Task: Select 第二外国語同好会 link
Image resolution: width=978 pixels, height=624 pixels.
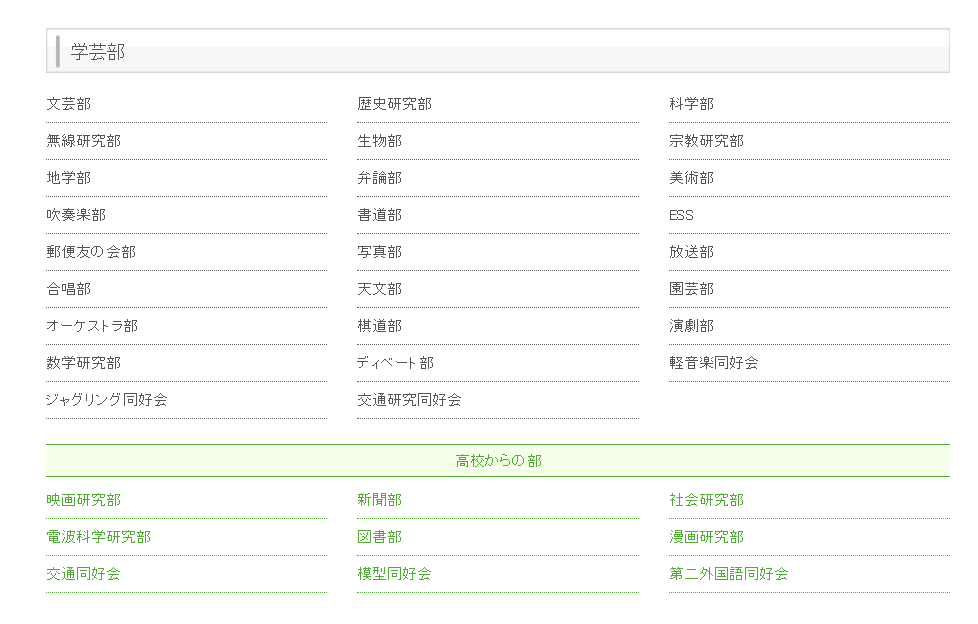Action: pos(729,573)
